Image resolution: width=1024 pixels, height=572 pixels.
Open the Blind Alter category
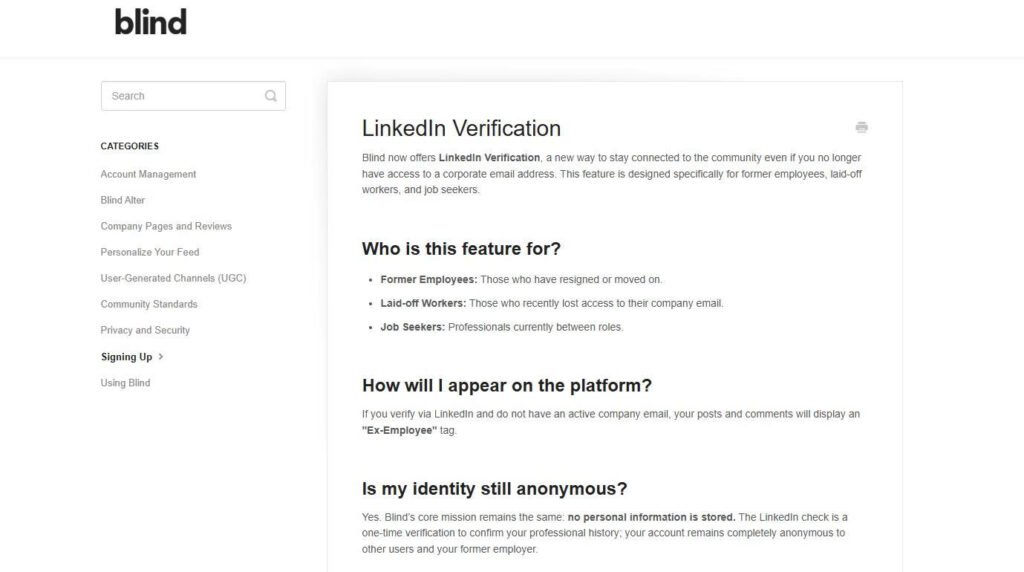click(x=123, y=200)
